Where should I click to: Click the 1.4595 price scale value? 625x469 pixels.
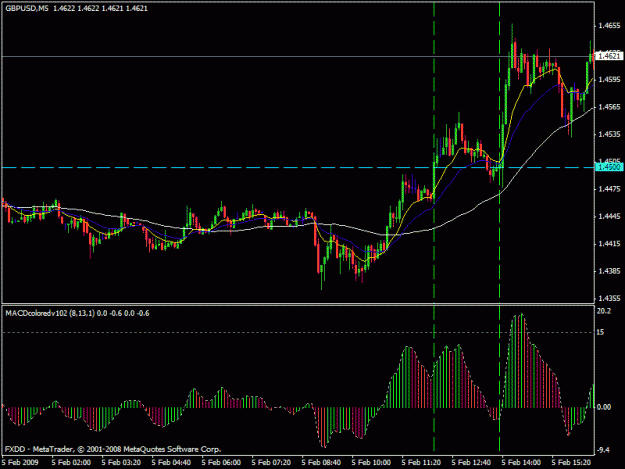tap(609, 80)
